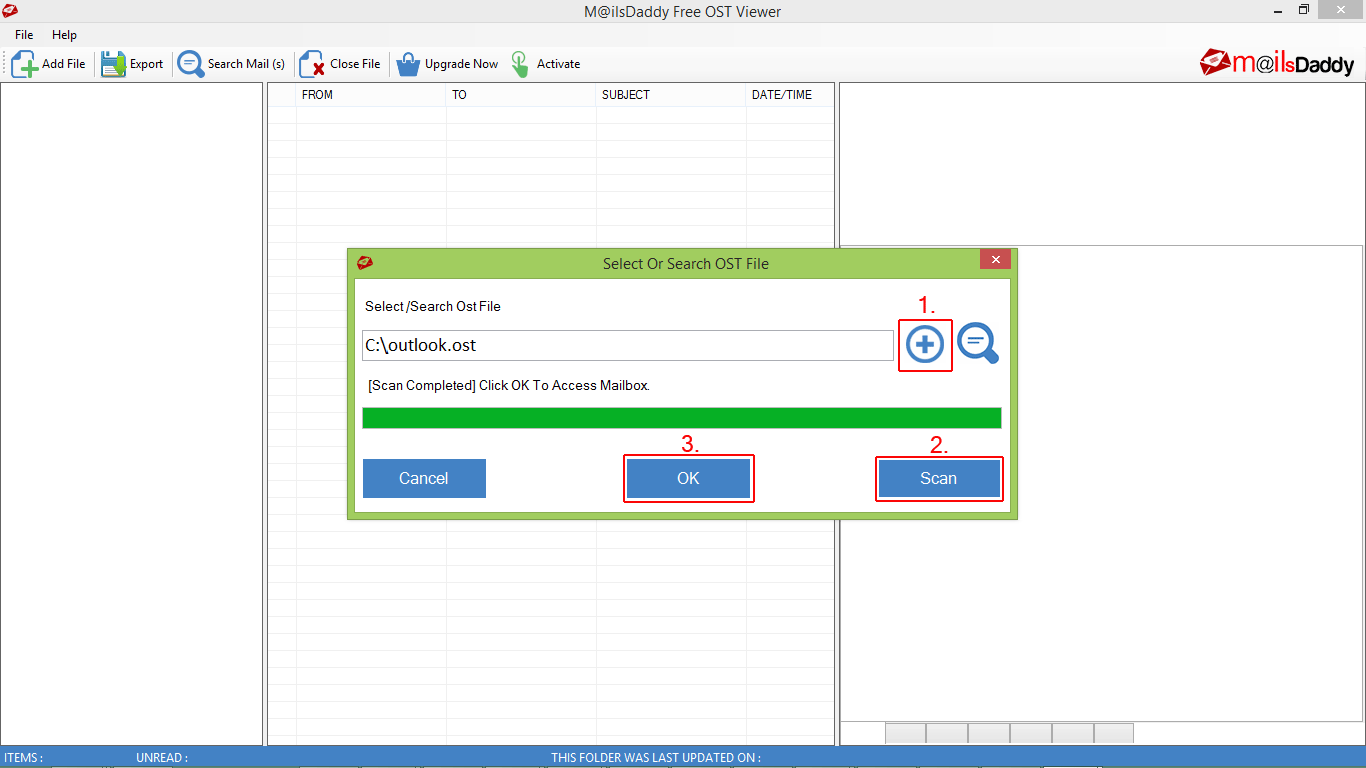Open the File menu

tap(24, 35)
